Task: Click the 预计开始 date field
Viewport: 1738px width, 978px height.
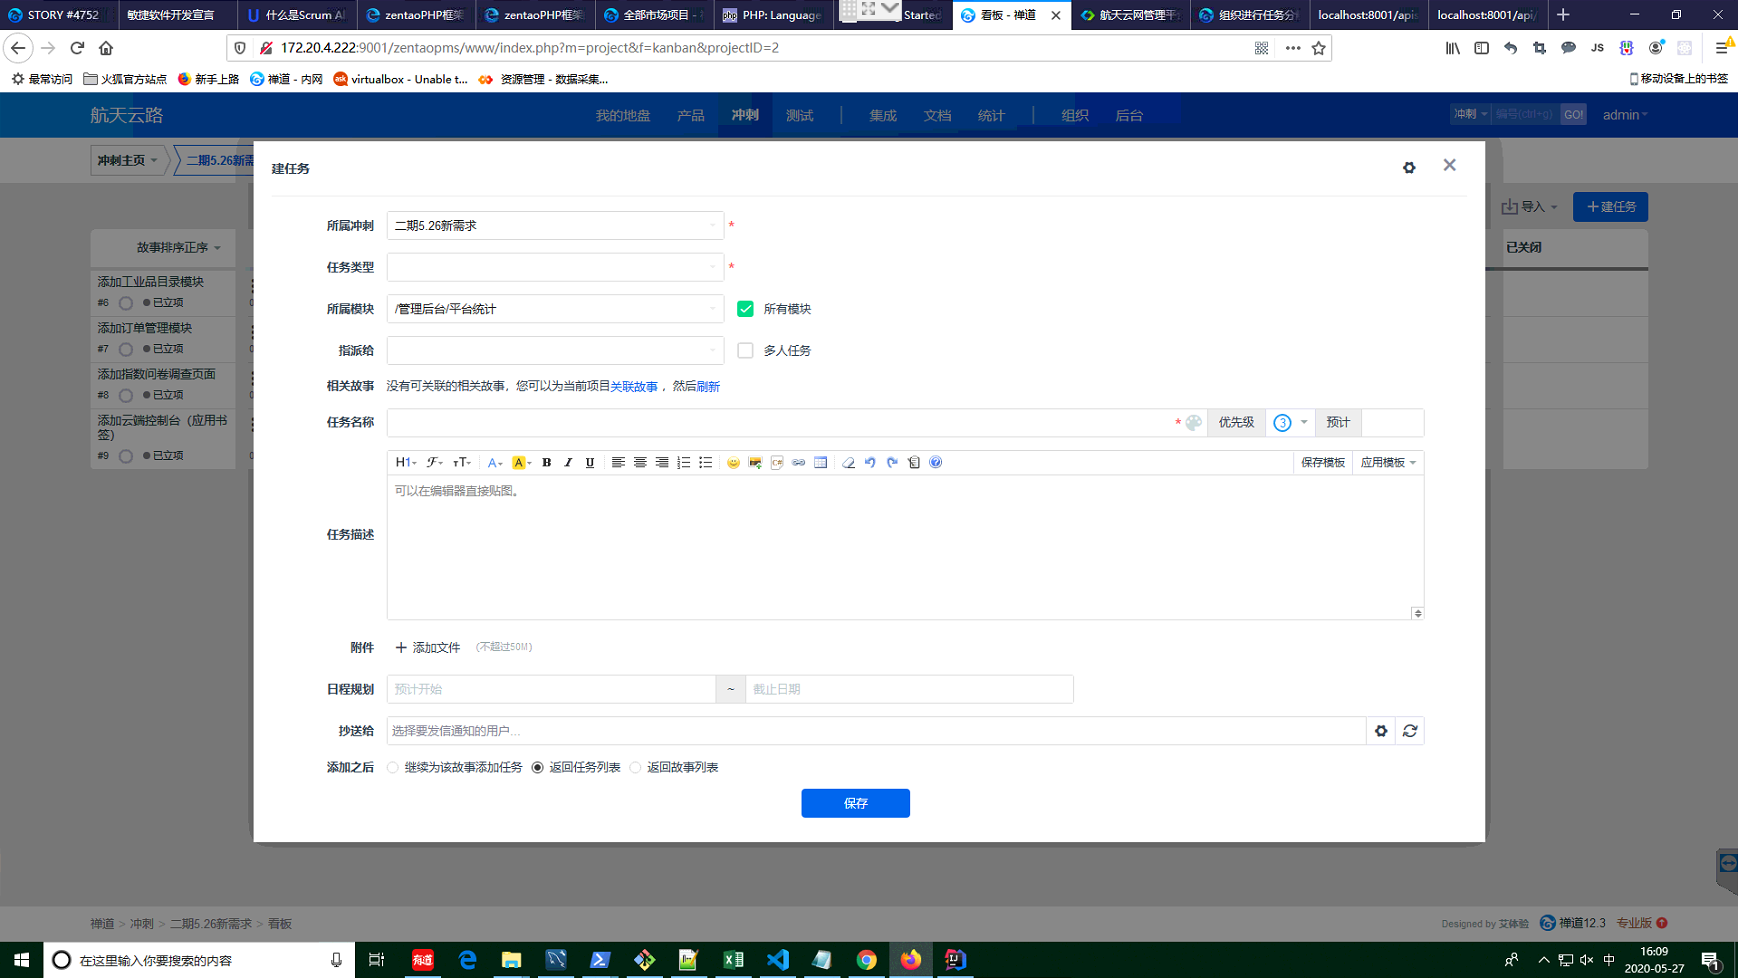Action: [x=551, y=689]
